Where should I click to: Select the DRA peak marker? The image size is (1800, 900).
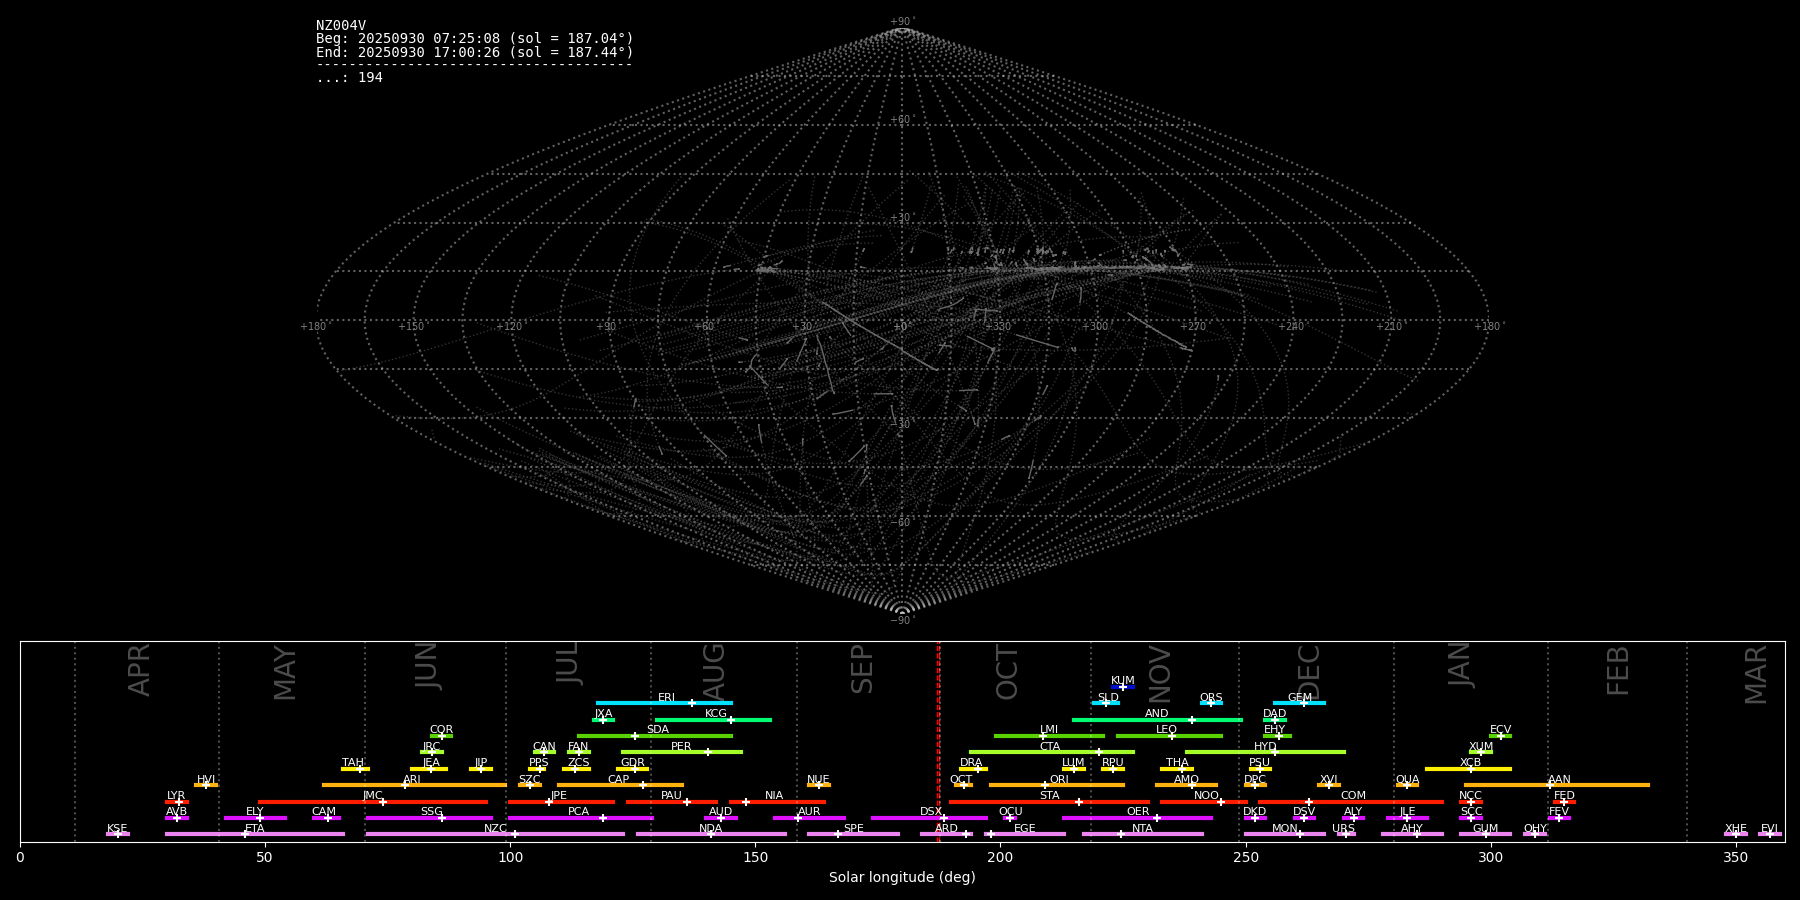(978, 769)
